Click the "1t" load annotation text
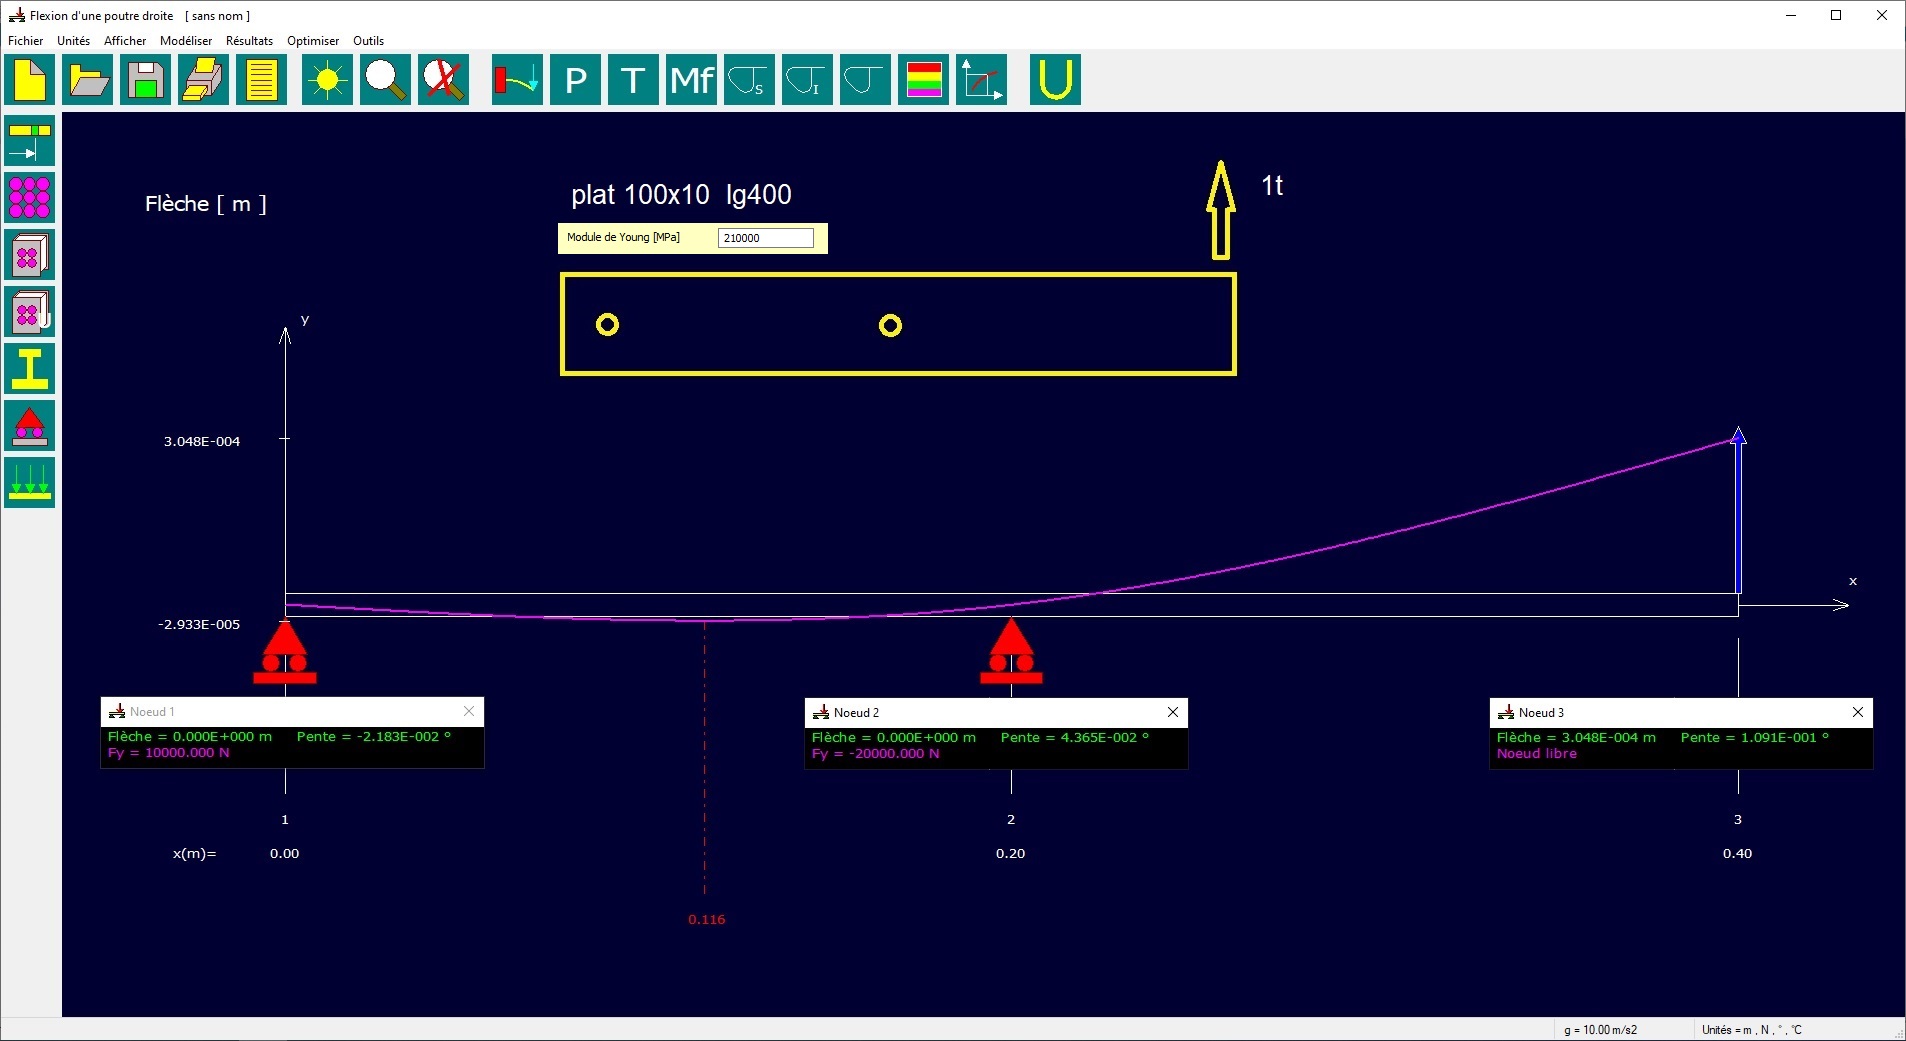The height and width of the screenshot is (1041, 1906). click(x=1272, y=186)
